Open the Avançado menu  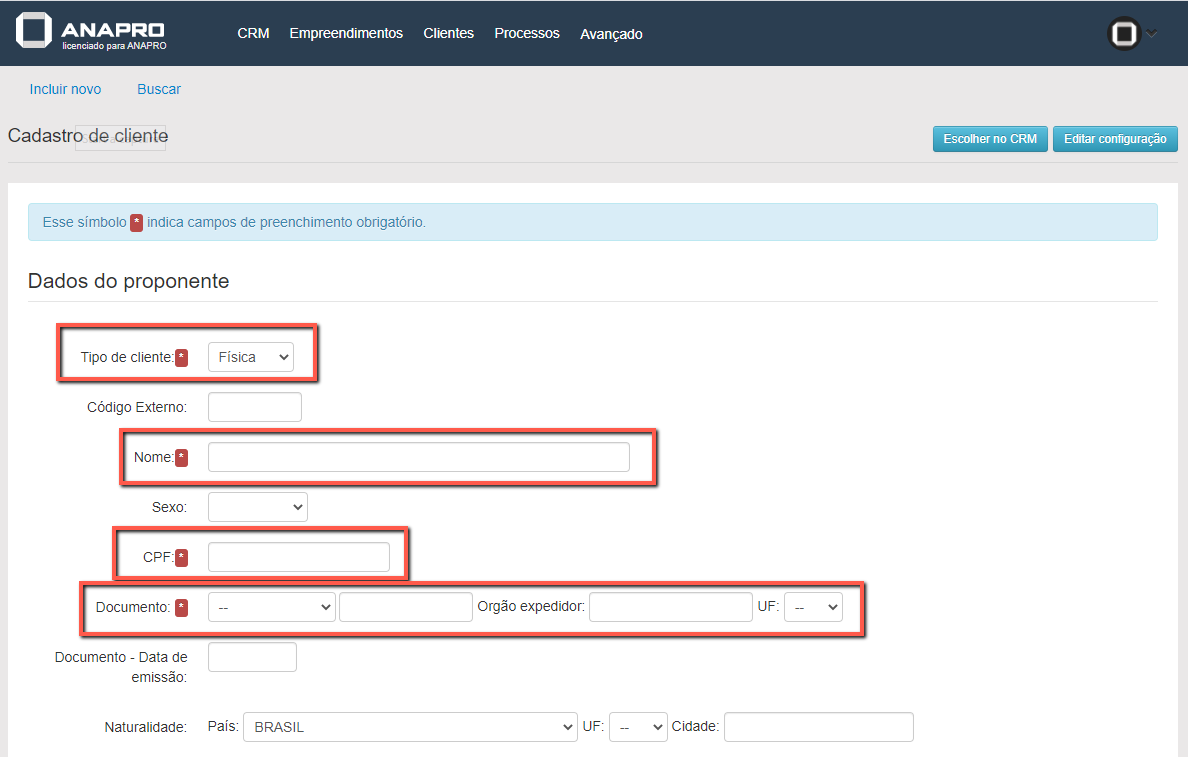pos(611,34)
